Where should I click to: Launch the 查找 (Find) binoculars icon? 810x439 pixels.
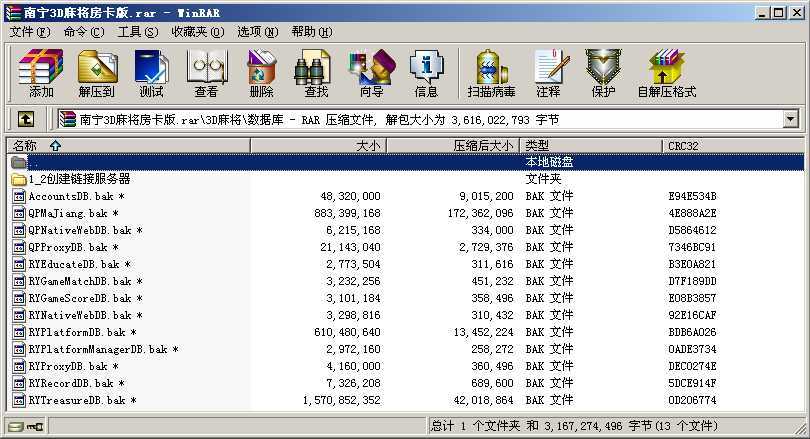point(316,74)
